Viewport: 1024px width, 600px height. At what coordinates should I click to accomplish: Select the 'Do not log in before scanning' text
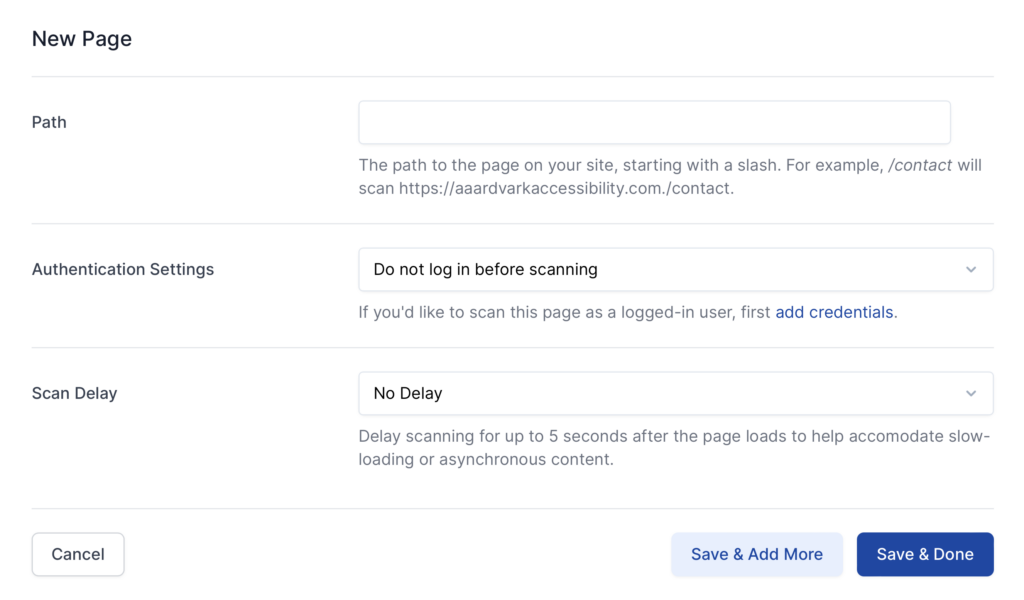pos(485,270)
